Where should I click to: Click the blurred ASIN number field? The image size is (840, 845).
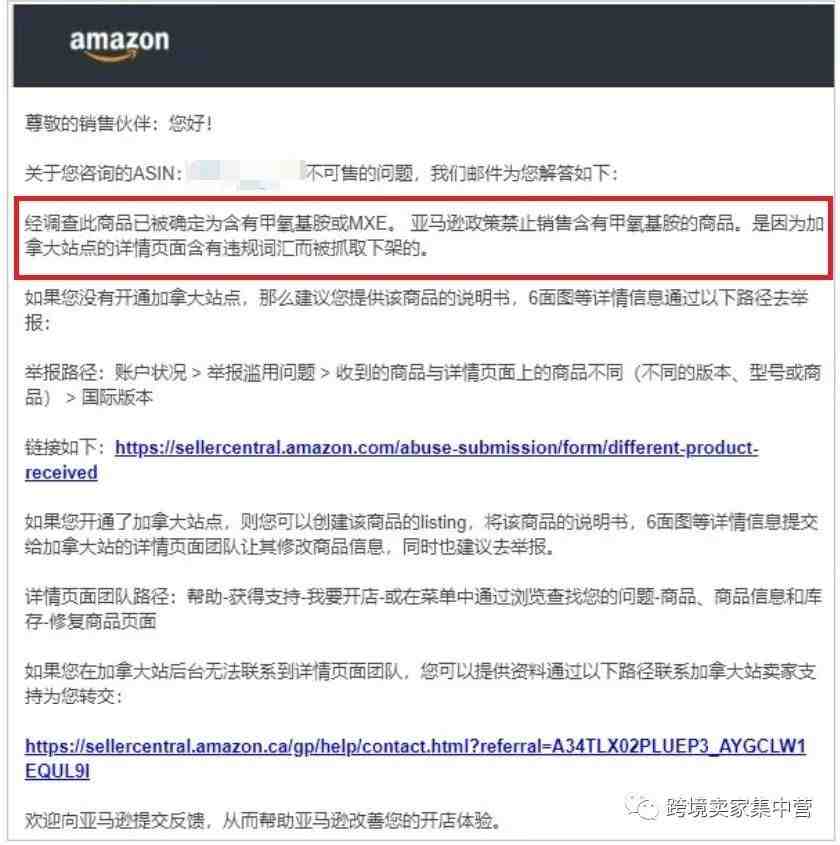[x=245, y=174]
